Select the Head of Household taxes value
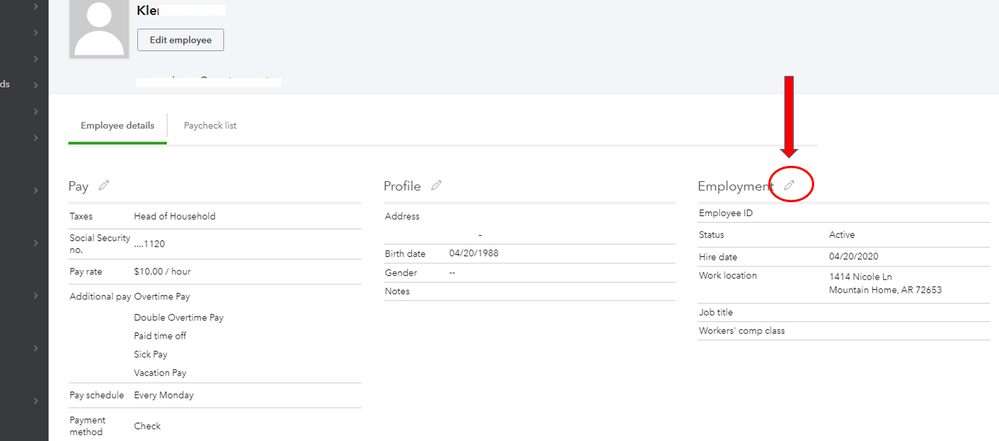 coord(175,216)
